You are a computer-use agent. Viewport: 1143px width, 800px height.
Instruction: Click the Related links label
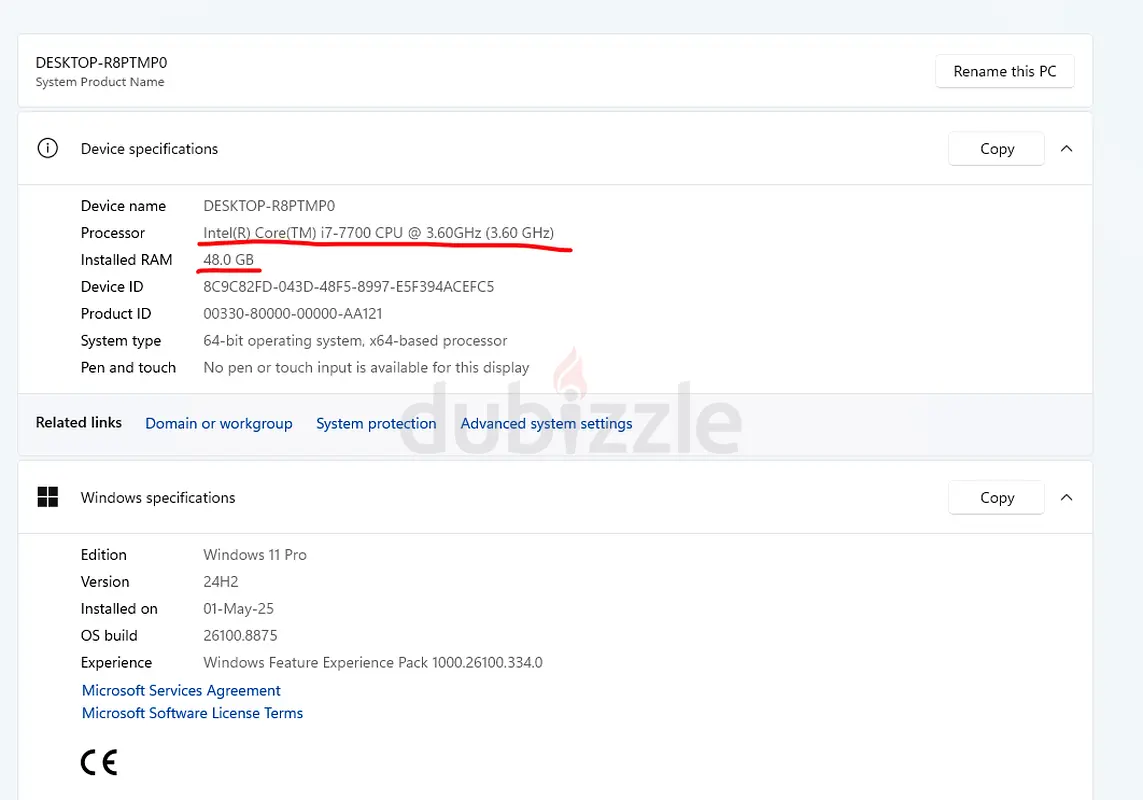tap(79, 422)
